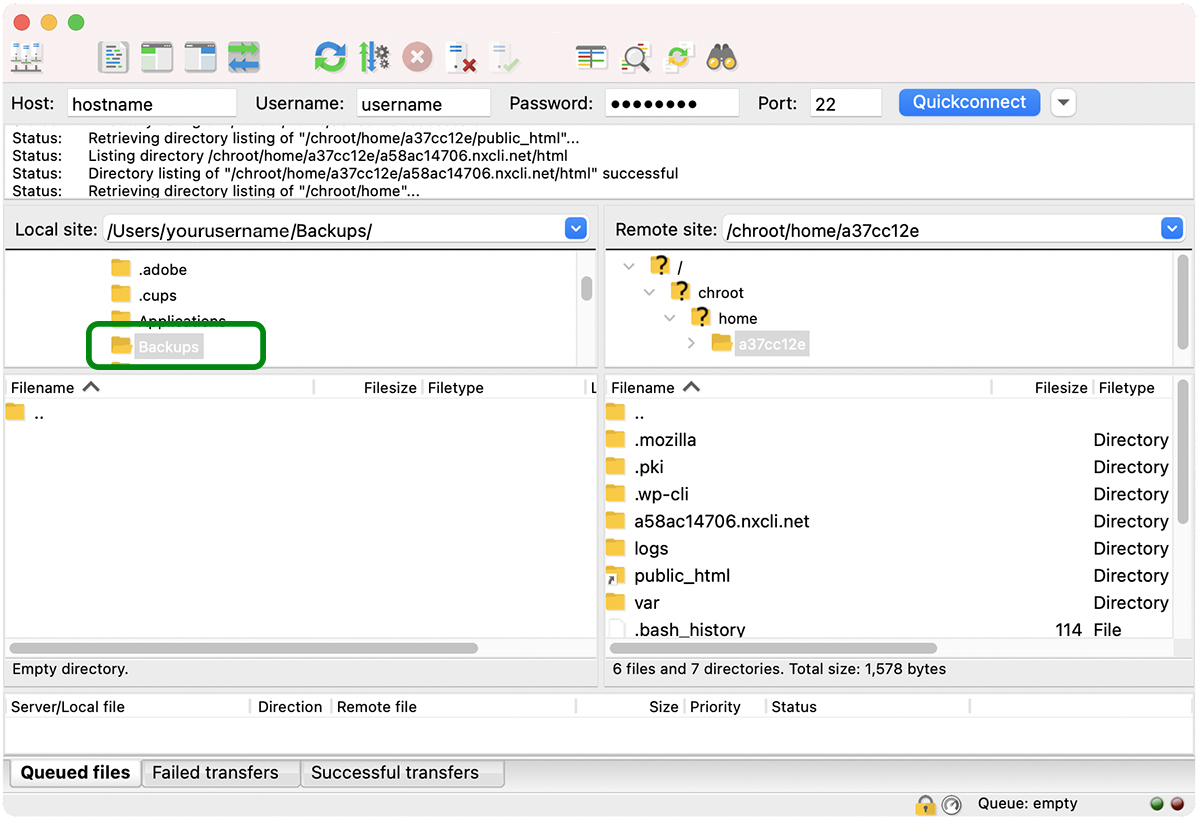The width and height of the screenshot is (1200, 822).
Task: Open the Local site path dropdown
Action: 576,229
